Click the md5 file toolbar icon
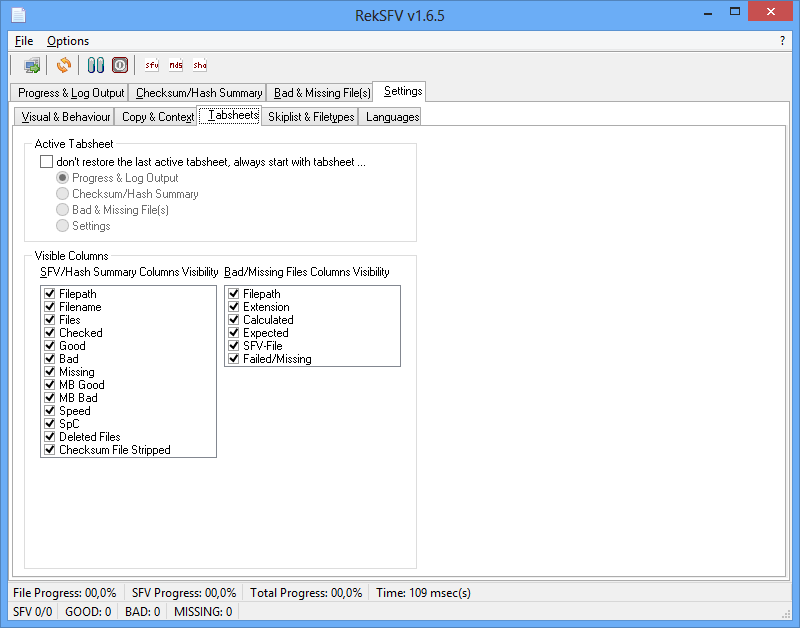The height and width of the screenshot is (628, 800). [176, 65]
